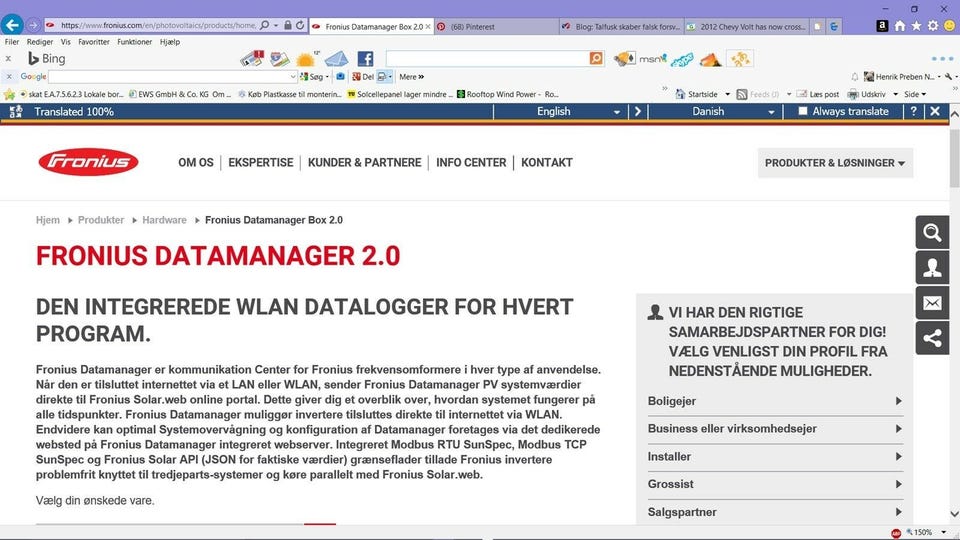Viewport: 960px width, 540px height.
Task: Open the Filer menu
Action: [12, 42]
